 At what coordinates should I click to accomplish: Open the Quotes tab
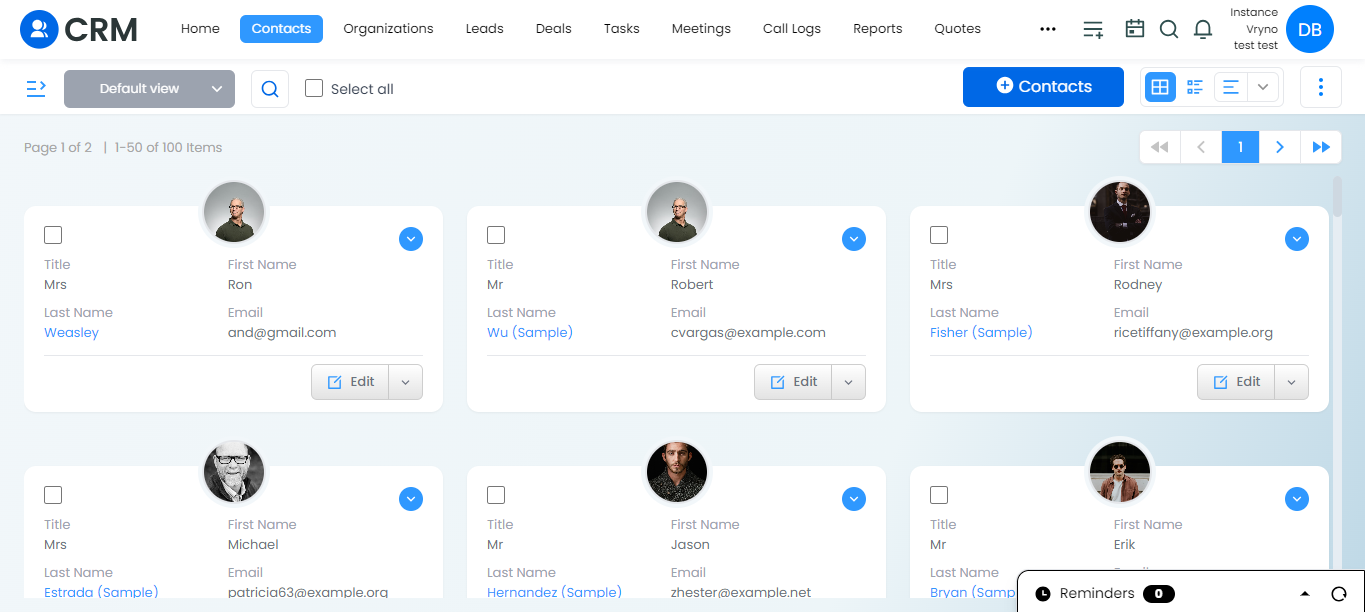pyautogui.click(x=957, y=29)
